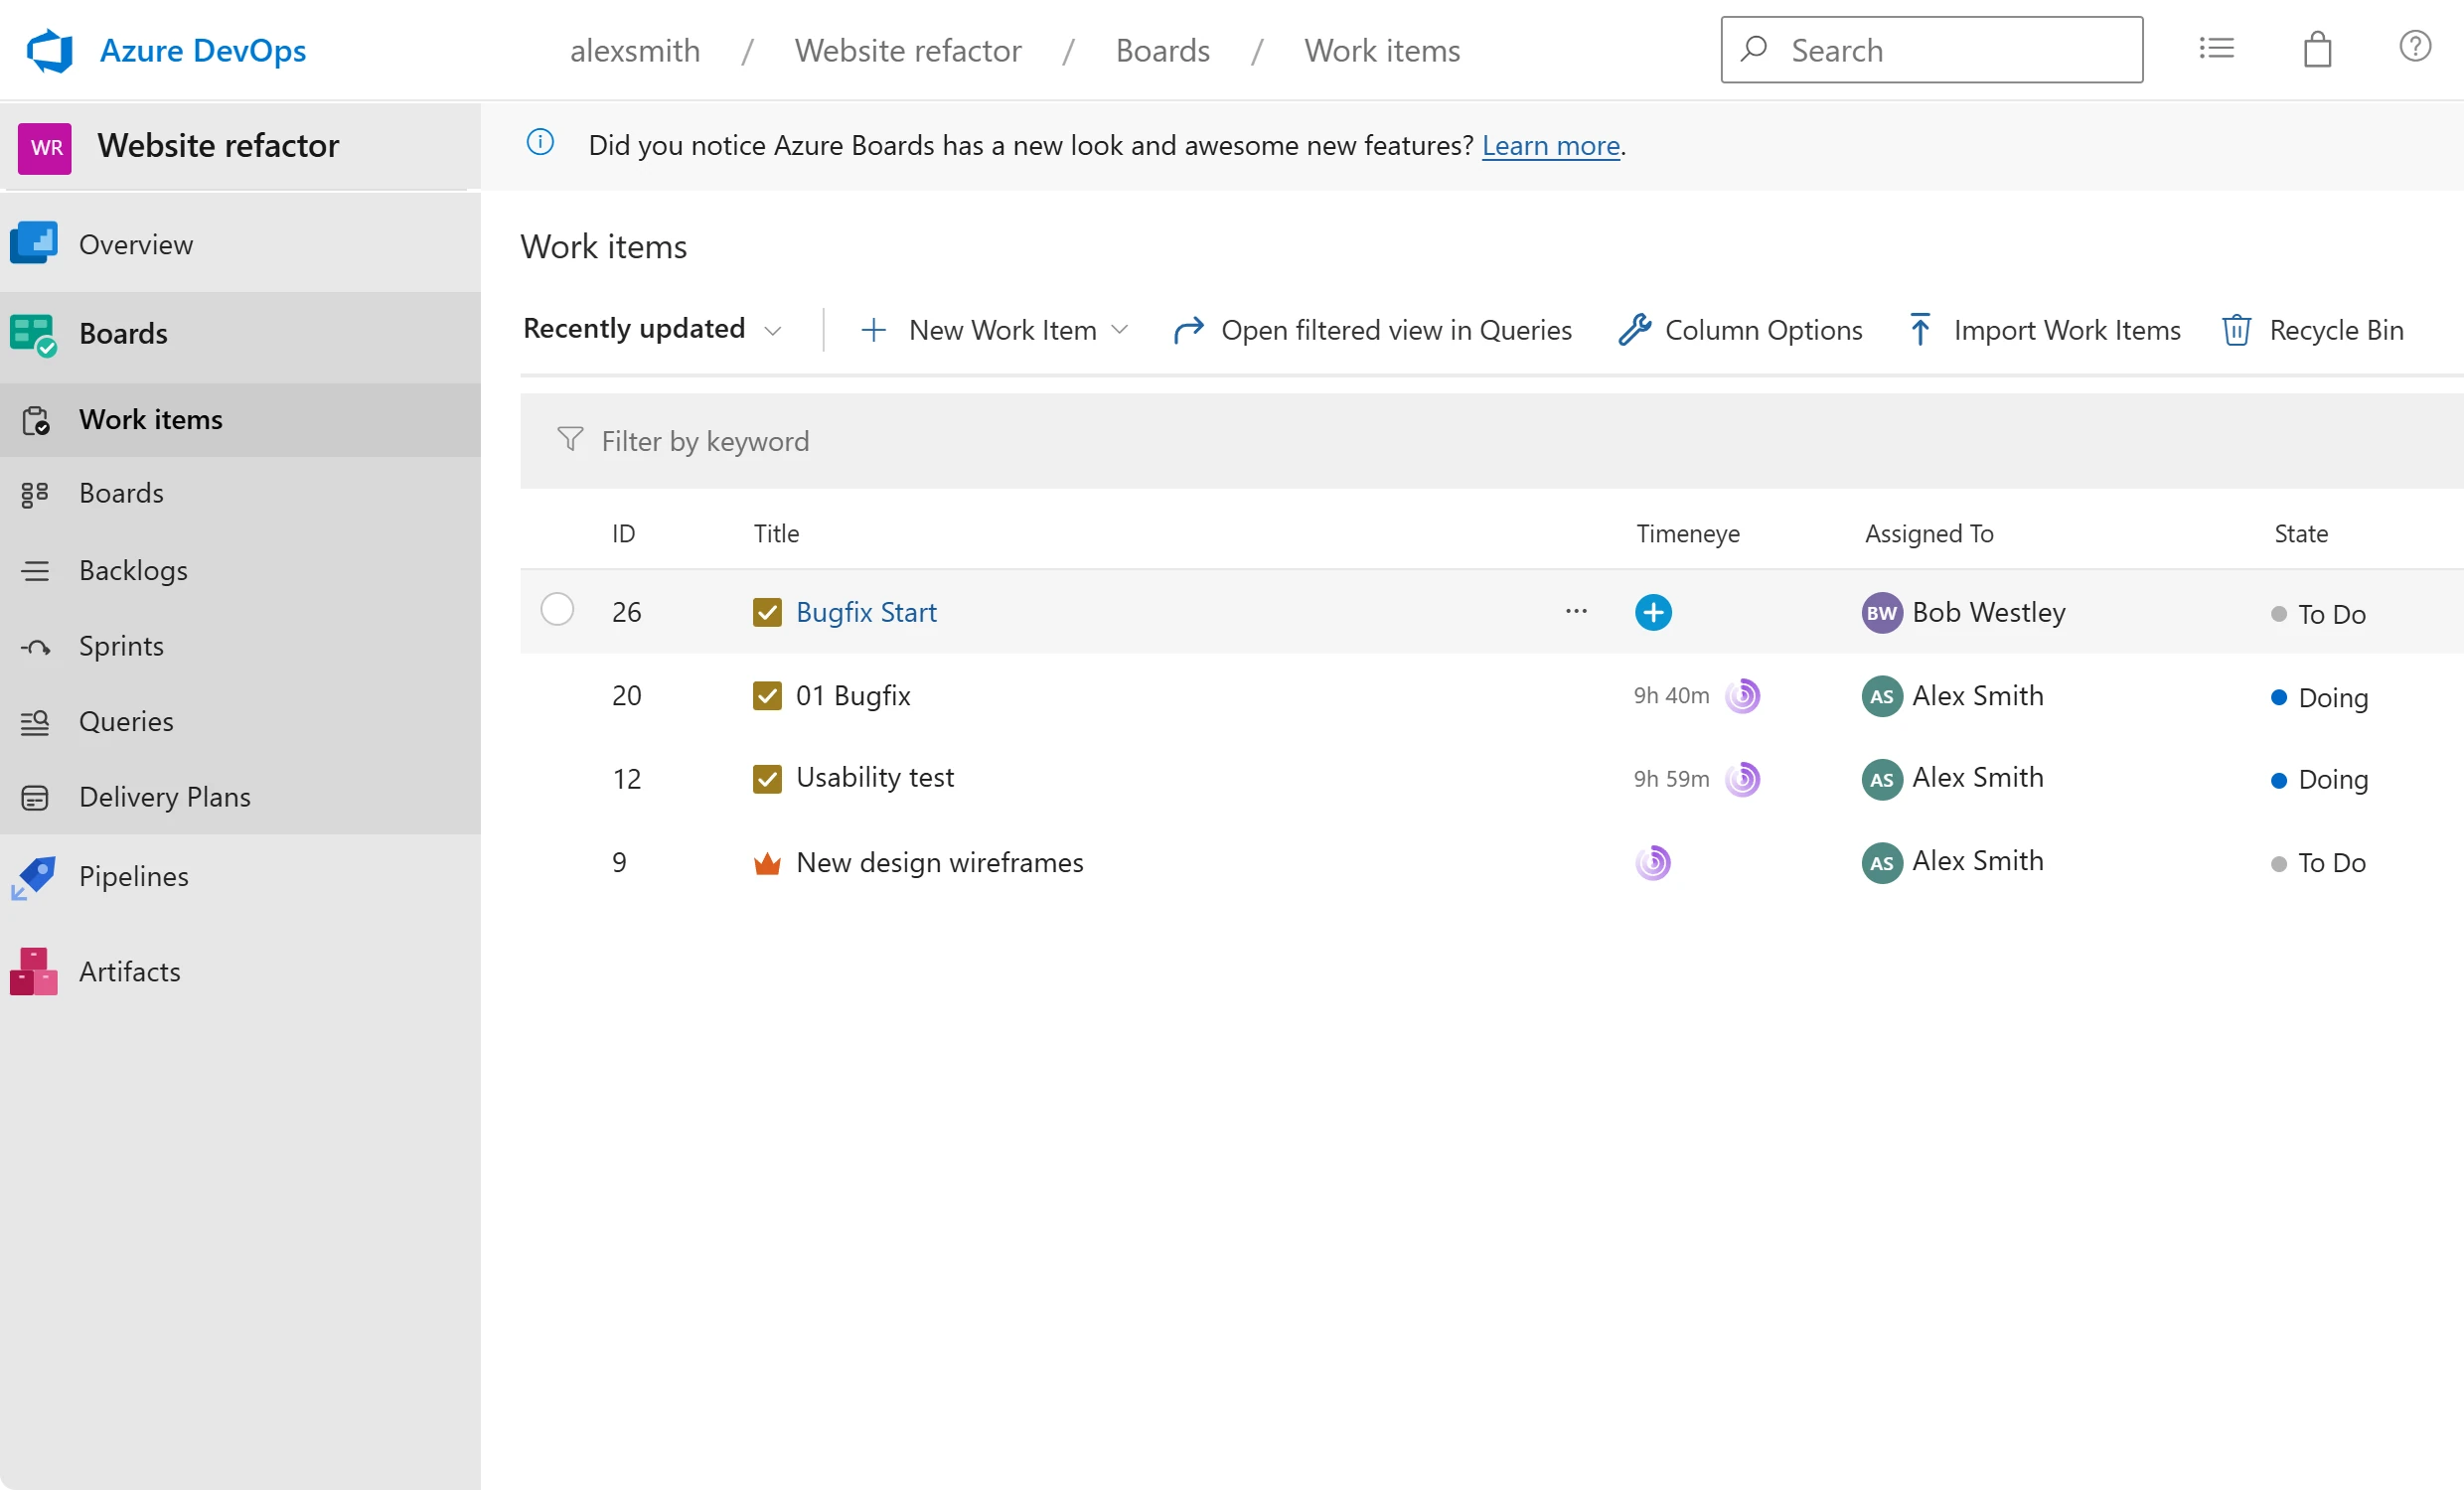
Task: Open Delivery Plans in the sidebar
Action: point(240,797)
